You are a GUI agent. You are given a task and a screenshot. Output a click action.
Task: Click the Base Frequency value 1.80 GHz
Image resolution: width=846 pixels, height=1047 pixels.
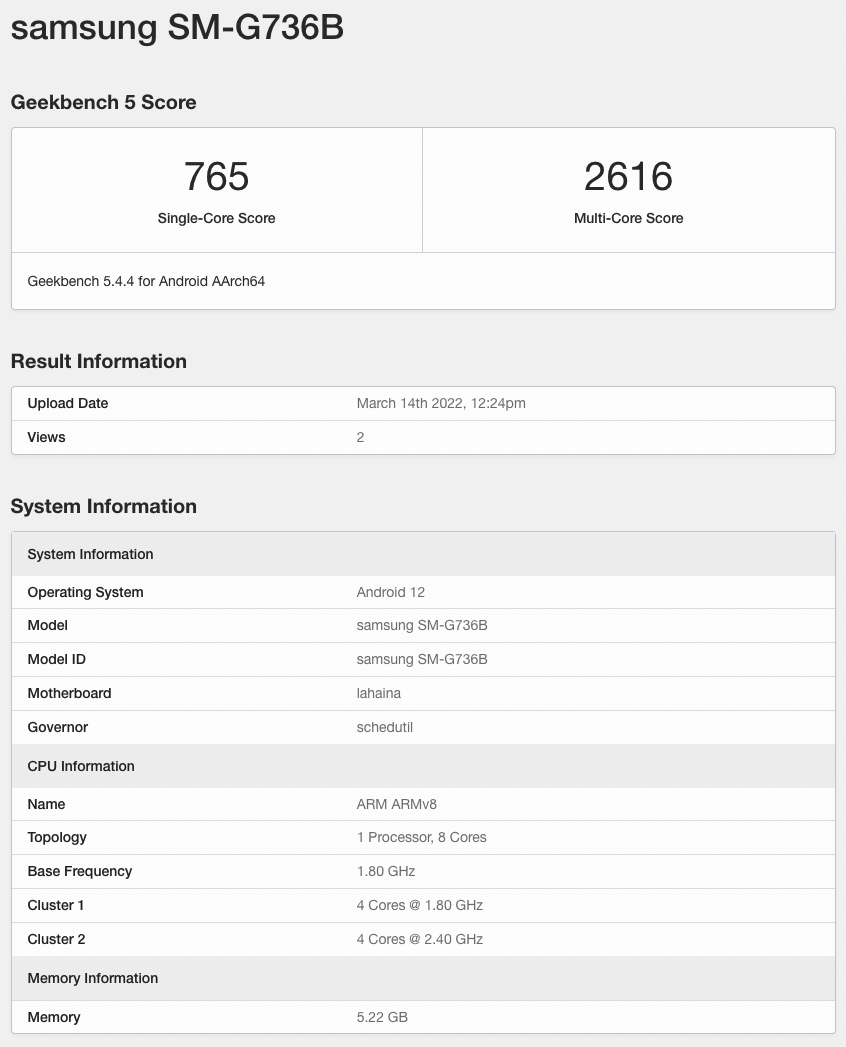pos(385,871)
